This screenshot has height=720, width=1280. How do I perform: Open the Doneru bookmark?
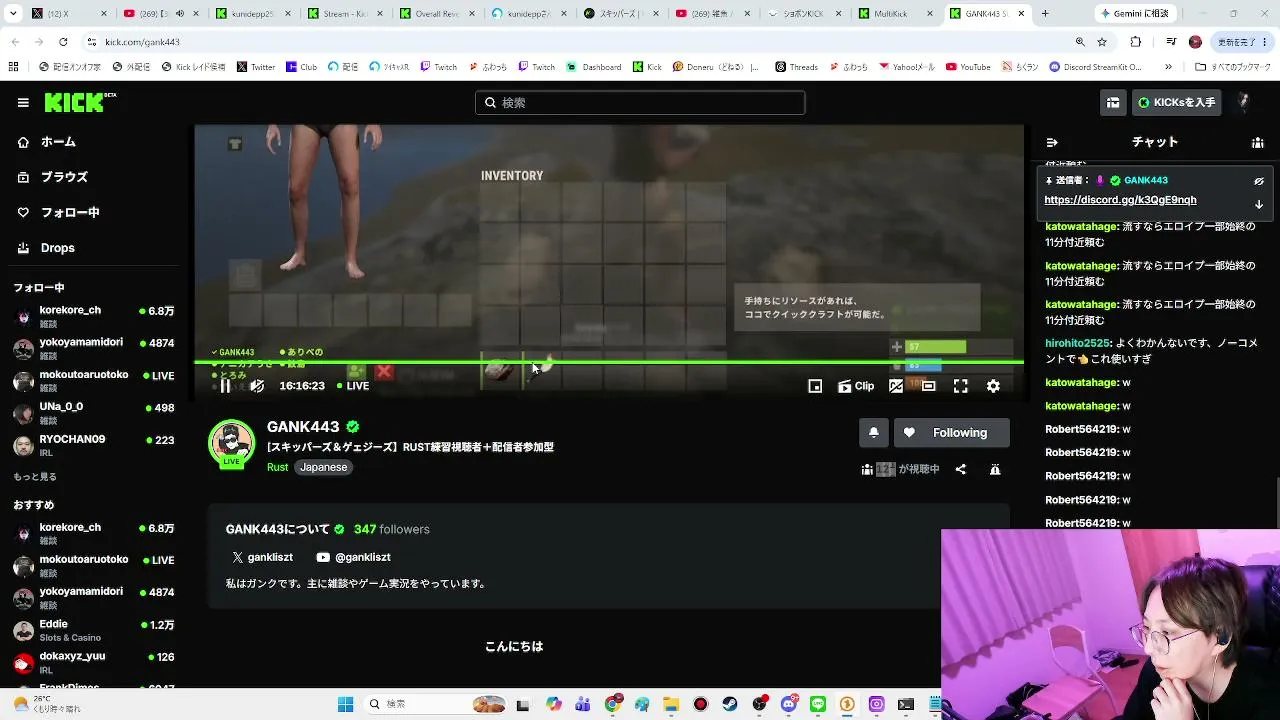click(714, 67)
